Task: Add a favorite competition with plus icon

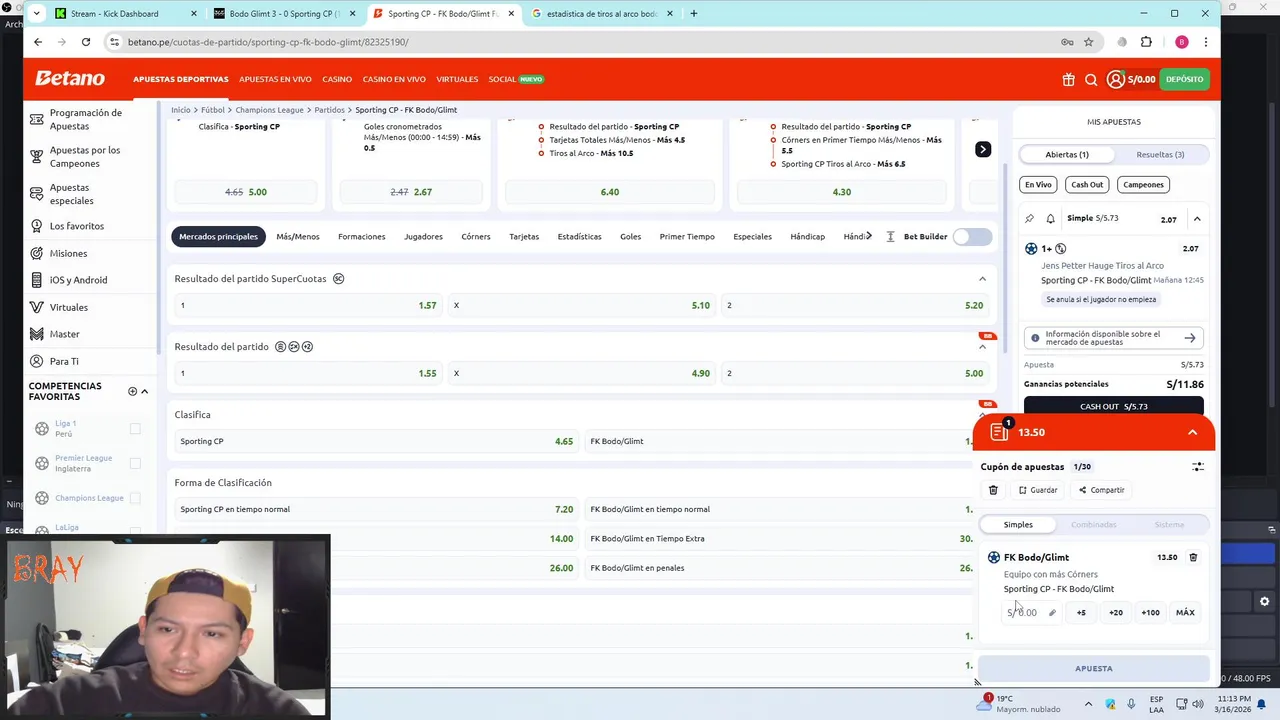Action: (132, 391)
